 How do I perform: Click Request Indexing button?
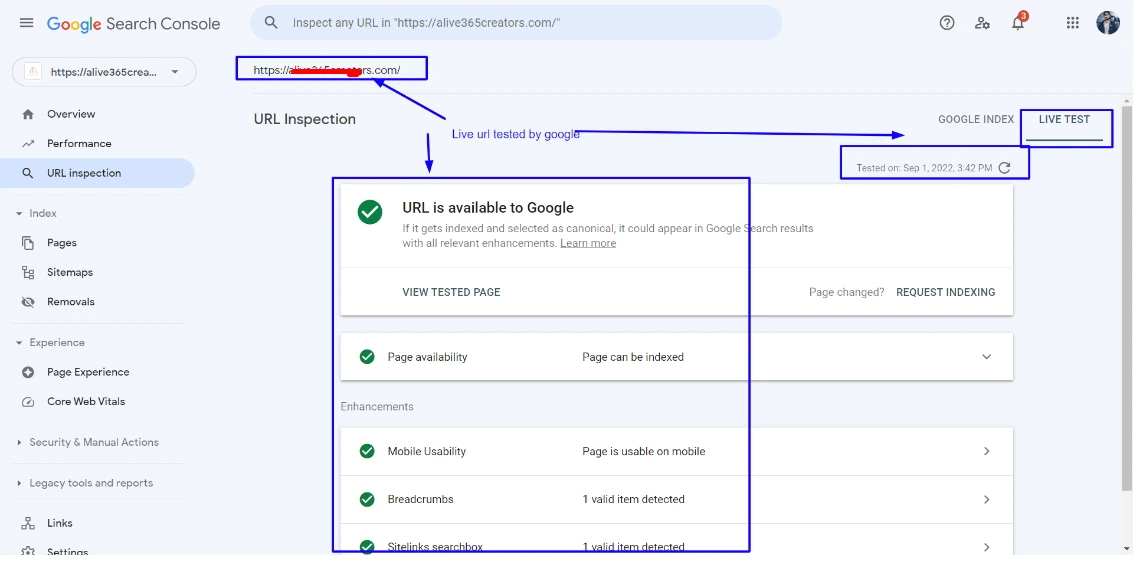tap(946, 292)
